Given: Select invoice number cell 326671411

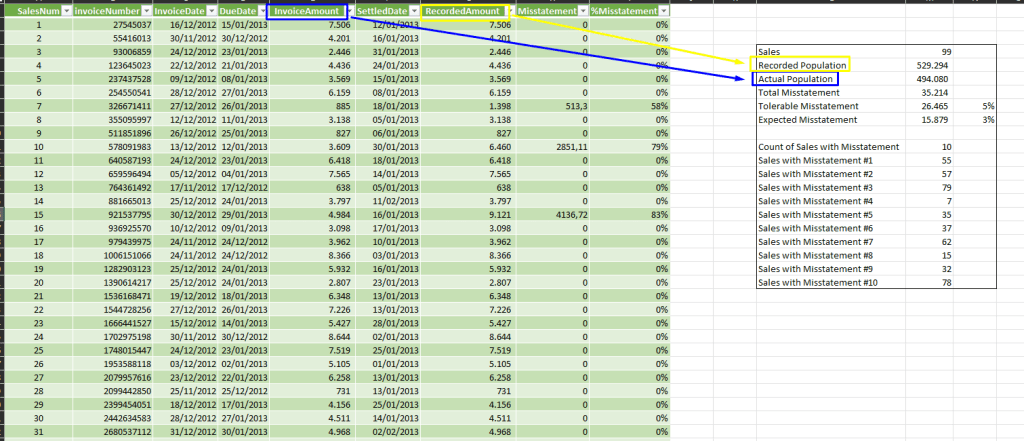Looking at the screenshot, I should (112, 106).
